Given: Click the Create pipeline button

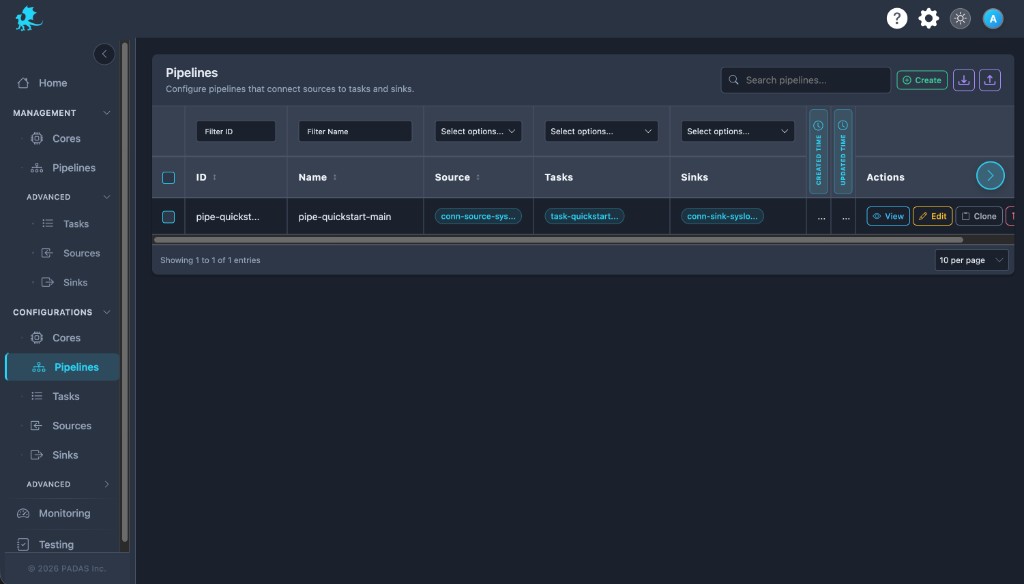Looking at the screenshot, I should click(x=921, y=80).
